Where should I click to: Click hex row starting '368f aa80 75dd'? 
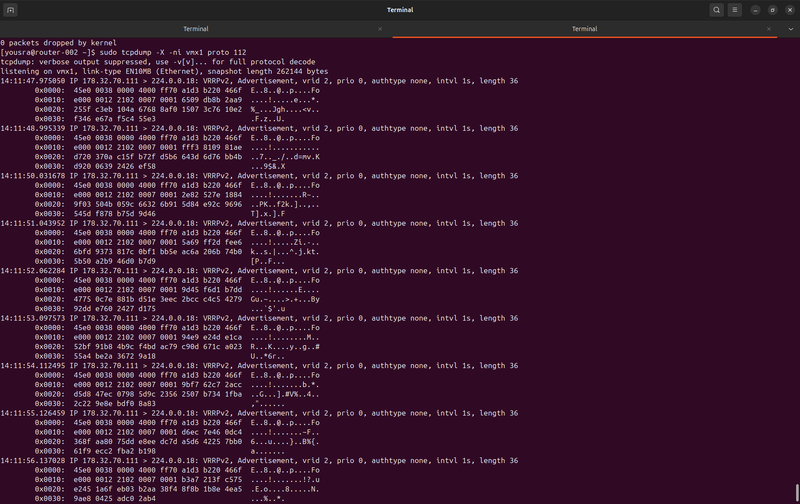(x=177, y=442)
